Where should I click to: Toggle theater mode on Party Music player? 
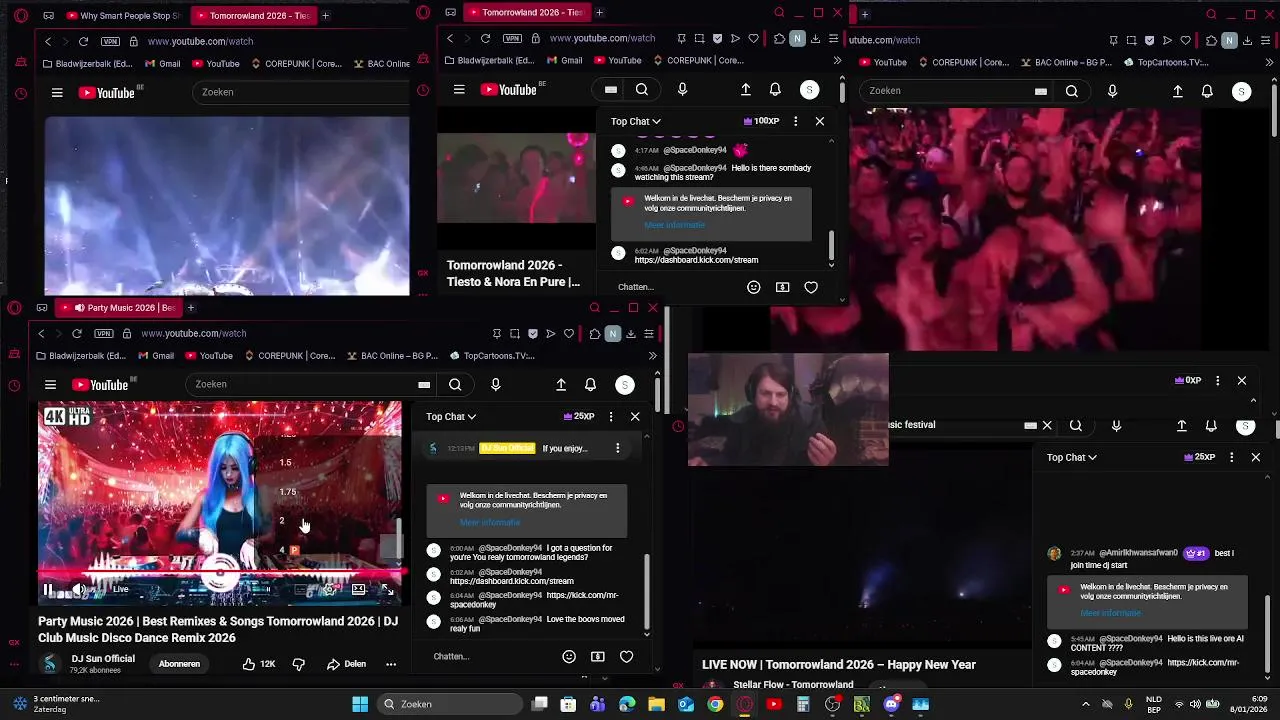pyautogui.click(x=359, y=589)
